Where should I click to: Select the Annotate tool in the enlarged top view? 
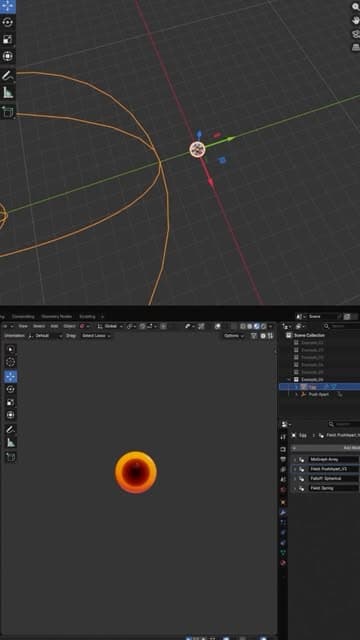coord(8,76)
